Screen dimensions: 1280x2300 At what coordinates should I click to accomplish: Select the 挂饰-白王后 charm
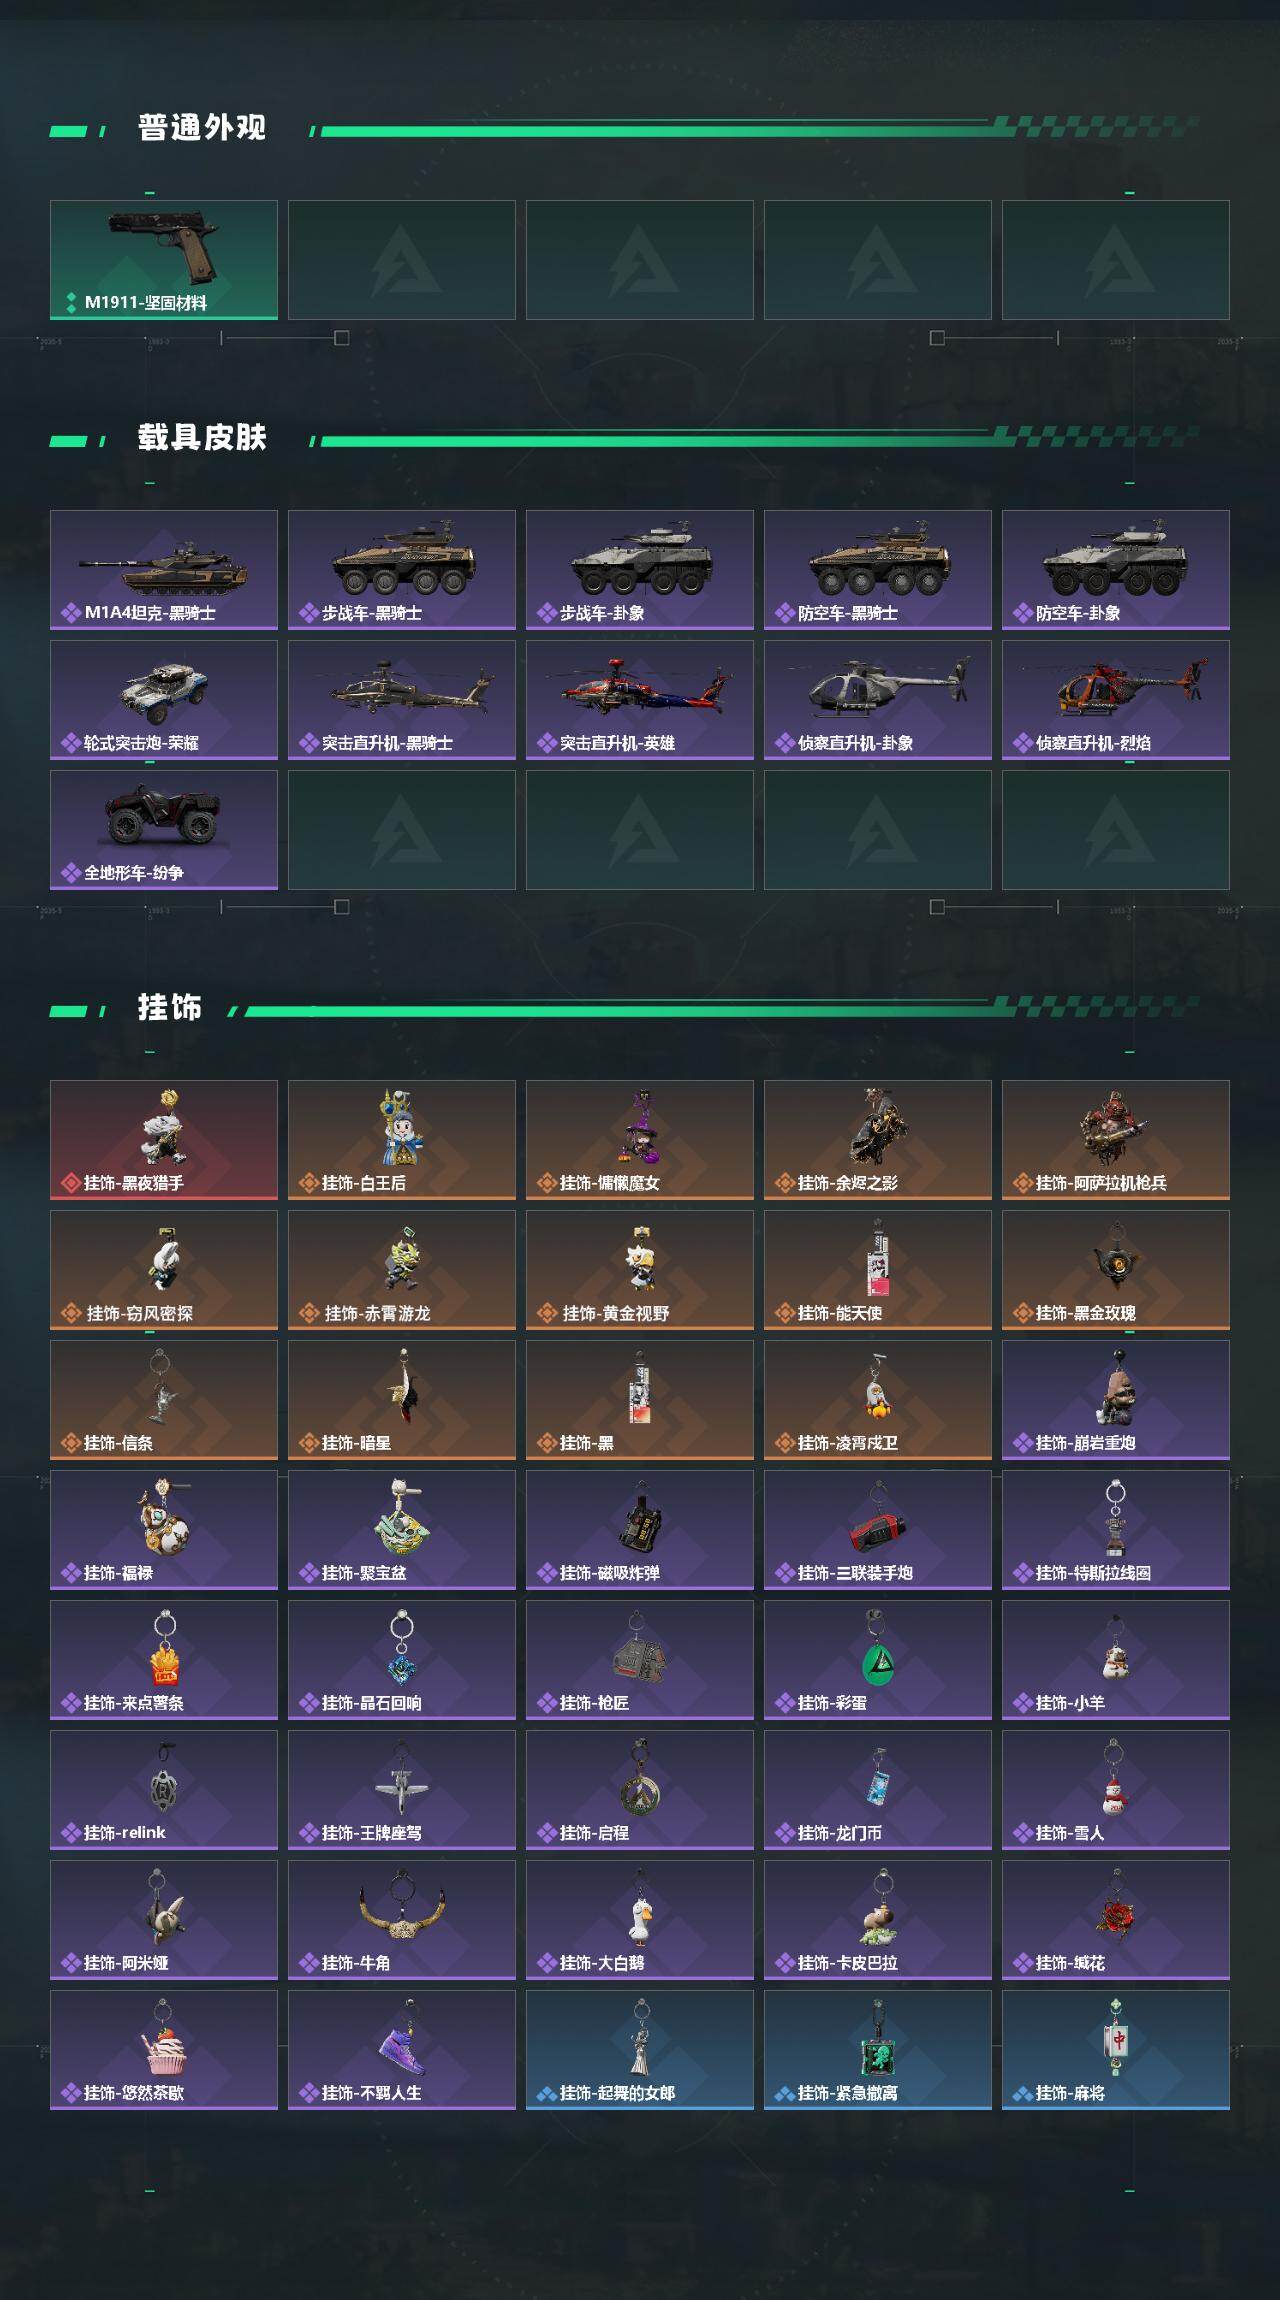402,1140
